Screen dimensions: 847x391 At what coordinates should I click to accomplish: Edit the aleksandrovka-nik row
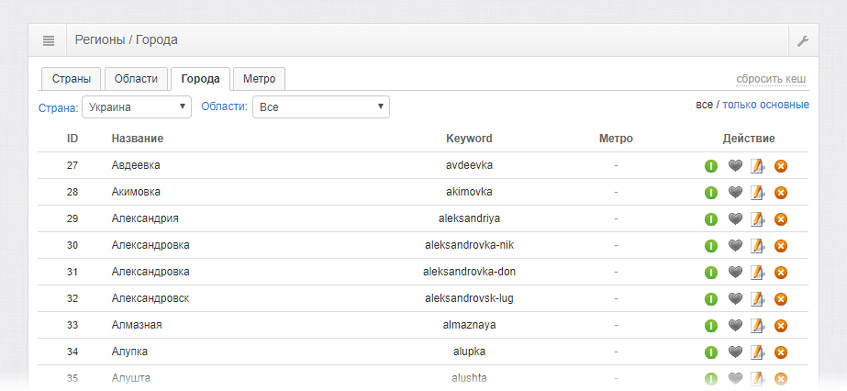pyautogui.click(x=758, y=246)
